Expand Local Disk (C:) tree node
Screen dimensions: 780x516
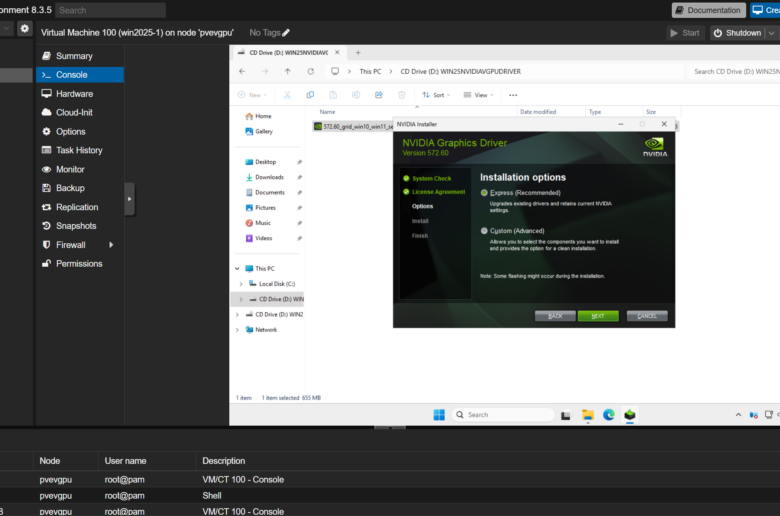[x=241, y=284]
